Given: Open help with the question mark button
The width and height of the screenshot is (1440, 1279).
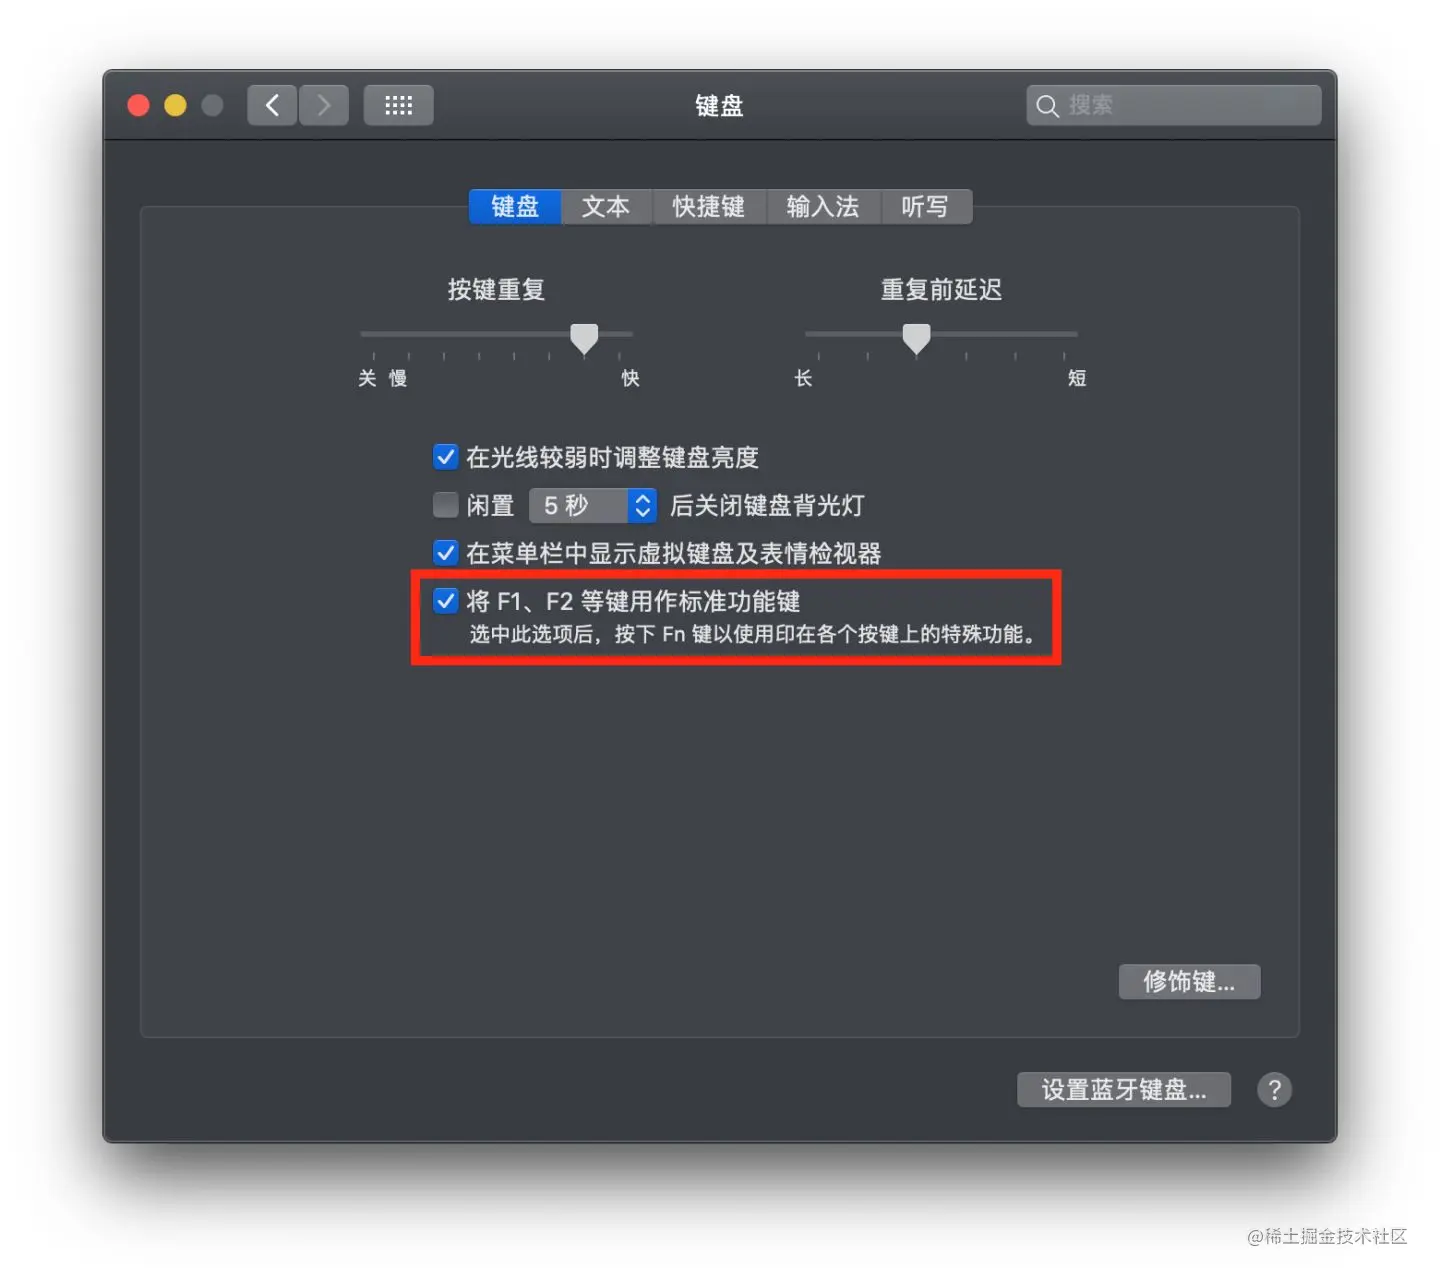Looking at the screenshot, I should point(1274,1089).
